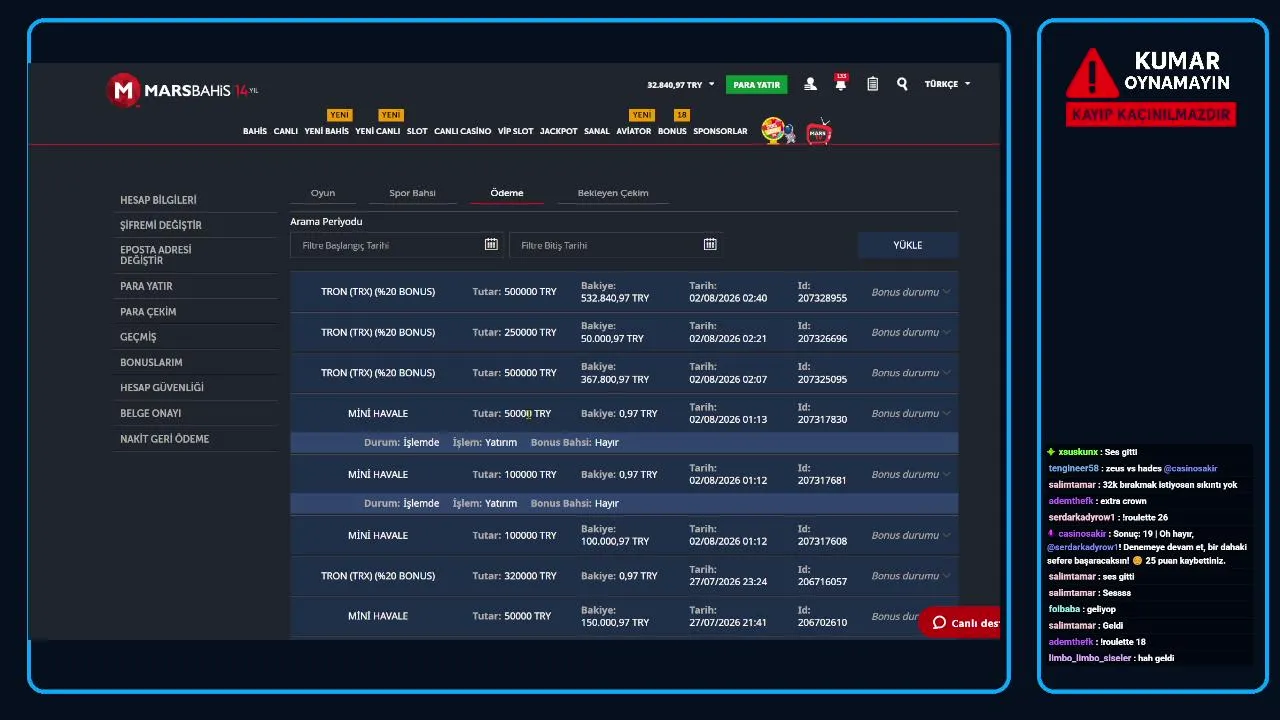Expand the account balance dropdown

(712, 85)
